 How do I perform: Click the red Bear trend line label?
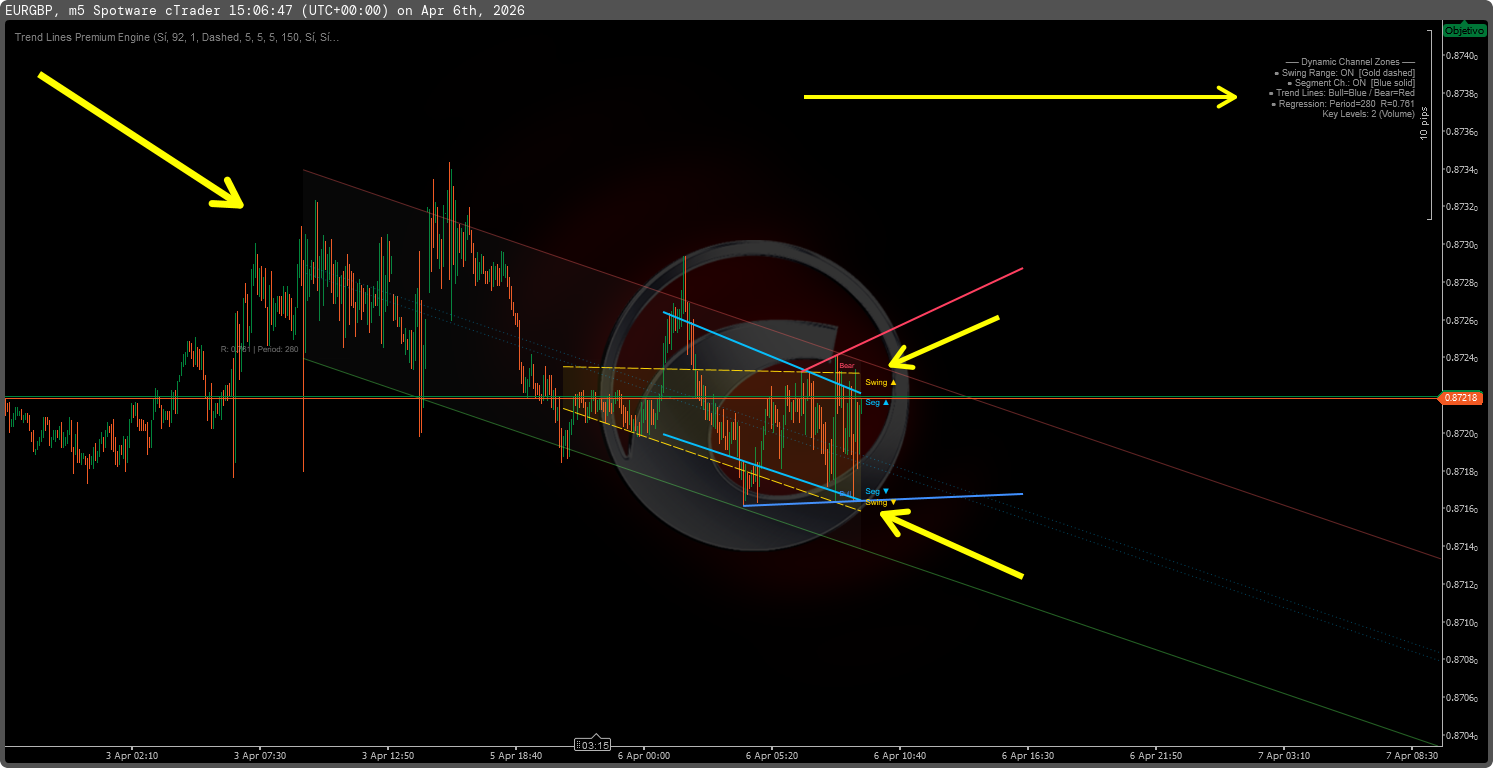[x=846, y=366]
